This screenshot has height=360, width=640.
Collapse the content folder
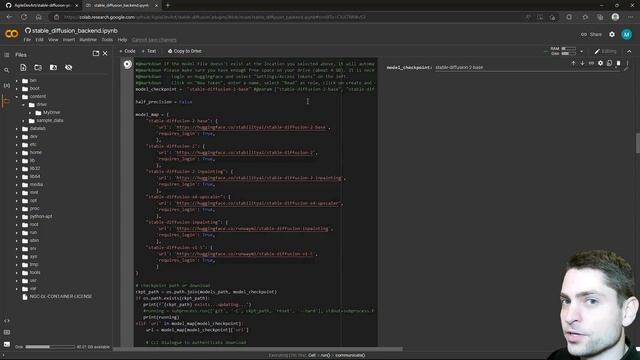(17, 97)
